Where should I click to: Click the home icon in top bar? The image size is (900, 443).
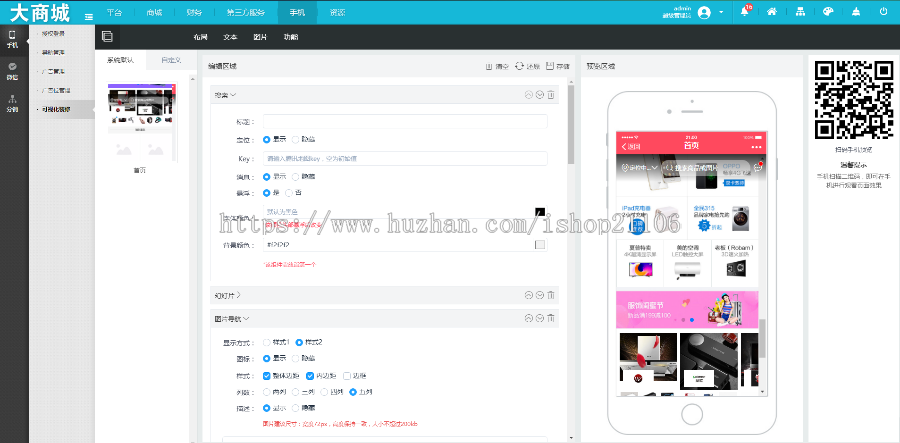(772, 11)
